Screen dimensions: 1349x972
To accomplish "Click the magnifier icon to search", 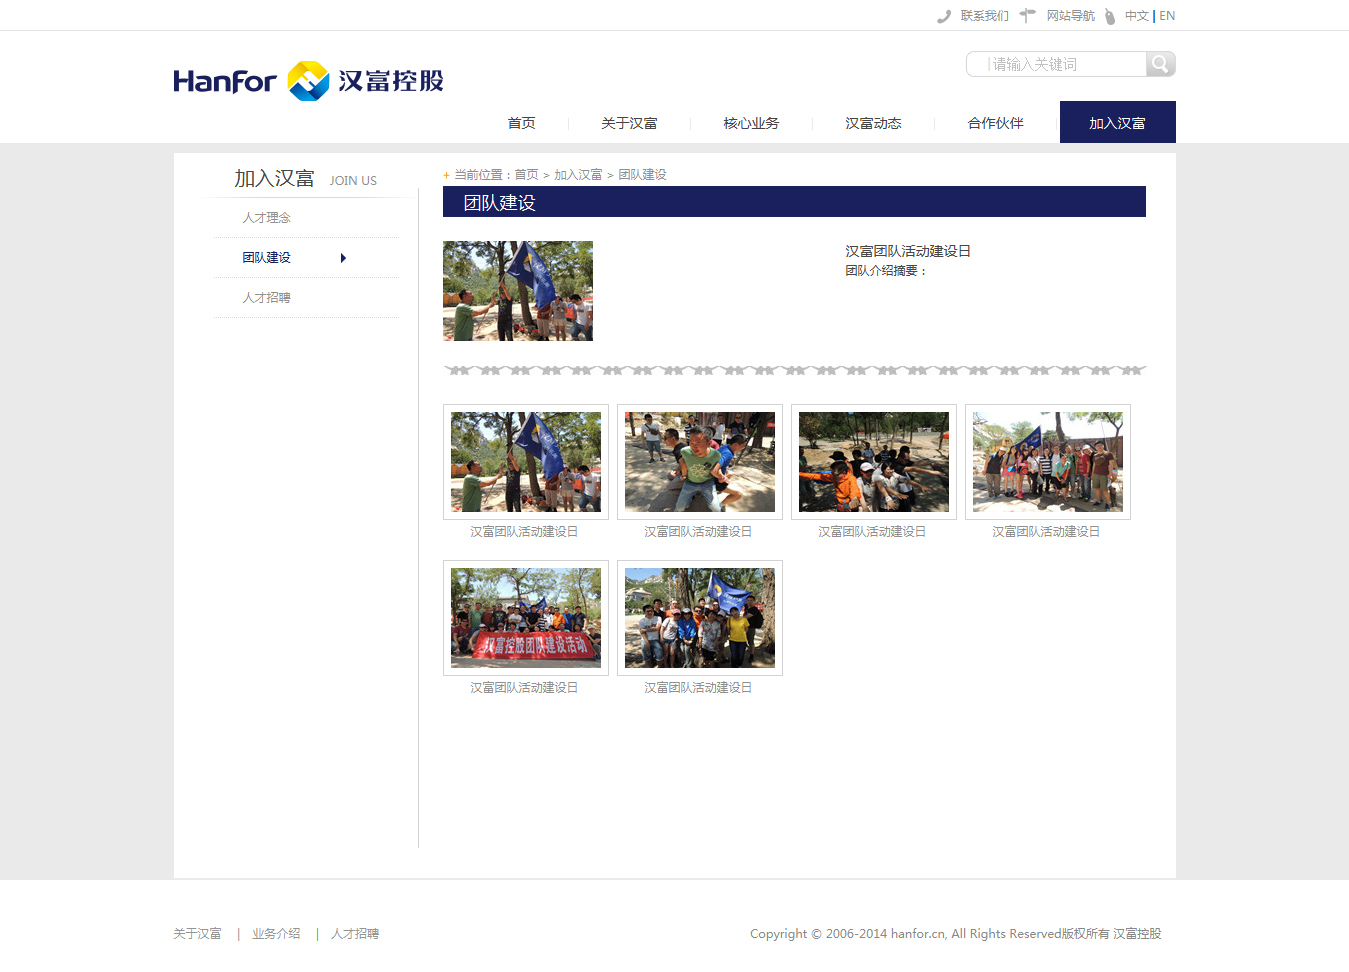I will tap(1160, 63).
